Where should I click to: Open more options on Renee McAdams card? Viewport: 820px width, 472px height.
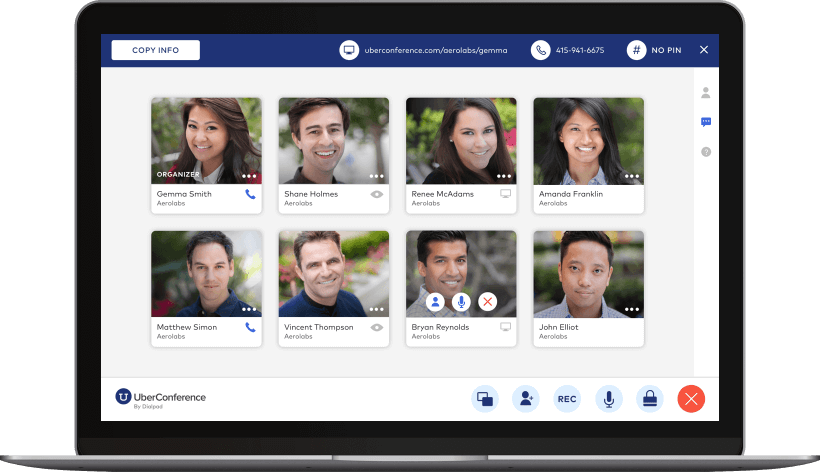[504, 176]
